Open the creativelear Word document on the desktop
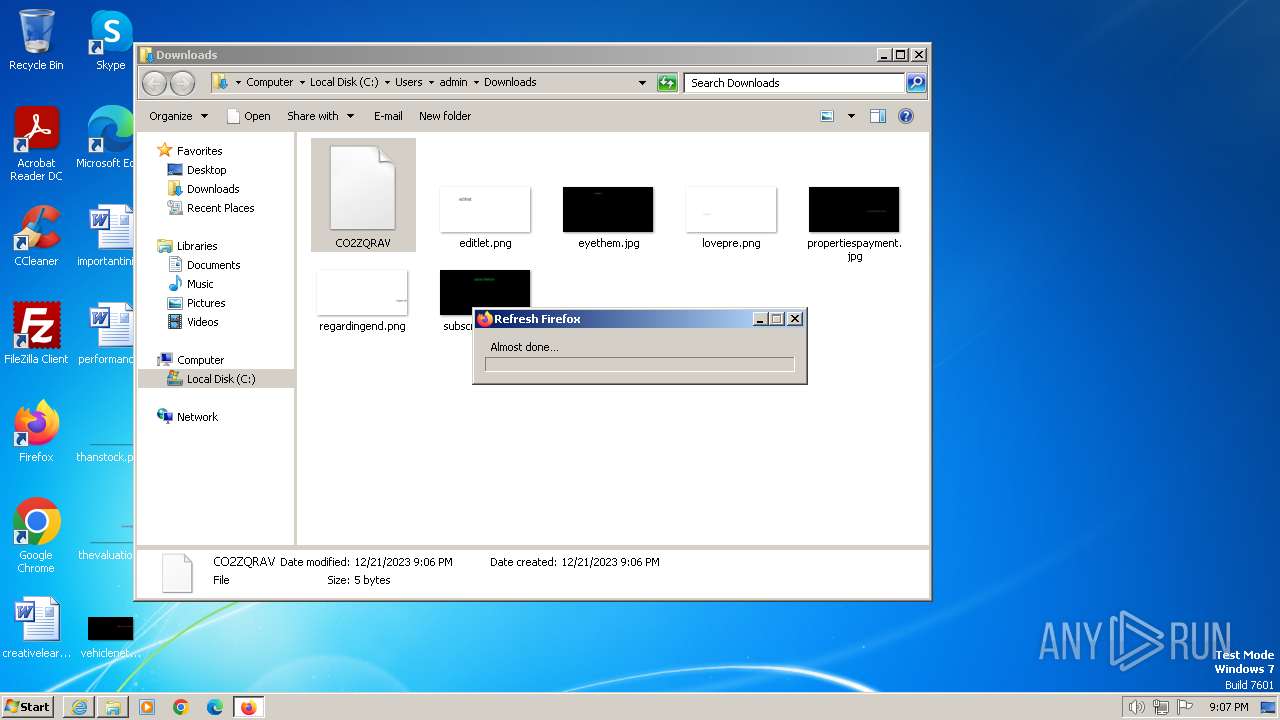This screenshot has width=1280, height=720. point(36,628)
